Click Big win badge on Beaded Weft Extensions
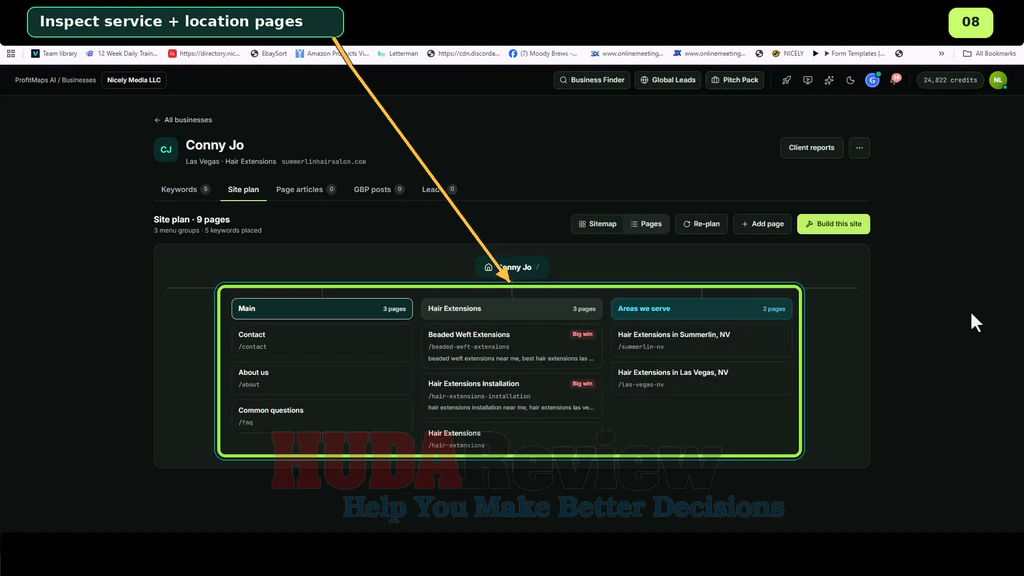This screenshot has height=576, width=1024. coord(582,334)
